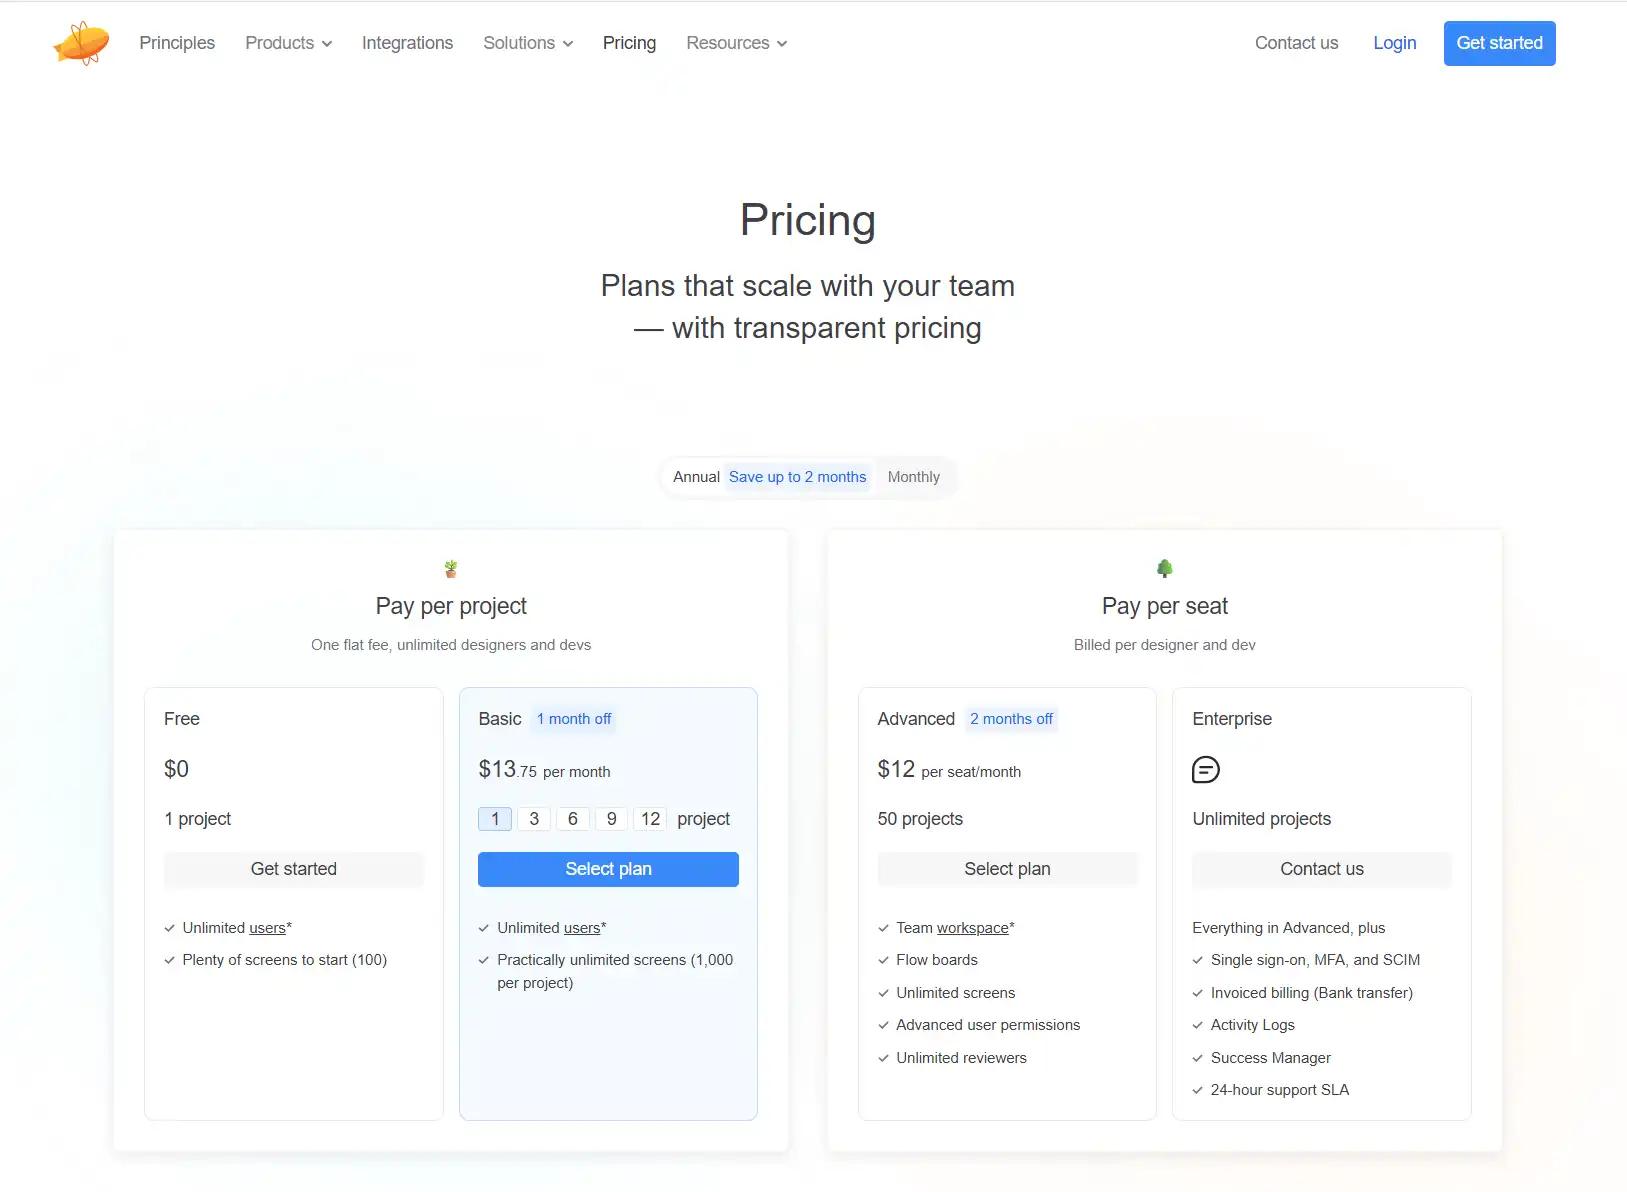Screen dimensions: 1627x1192
Task: Click the icon on the Enterprise plan card
Action: 1205,769
